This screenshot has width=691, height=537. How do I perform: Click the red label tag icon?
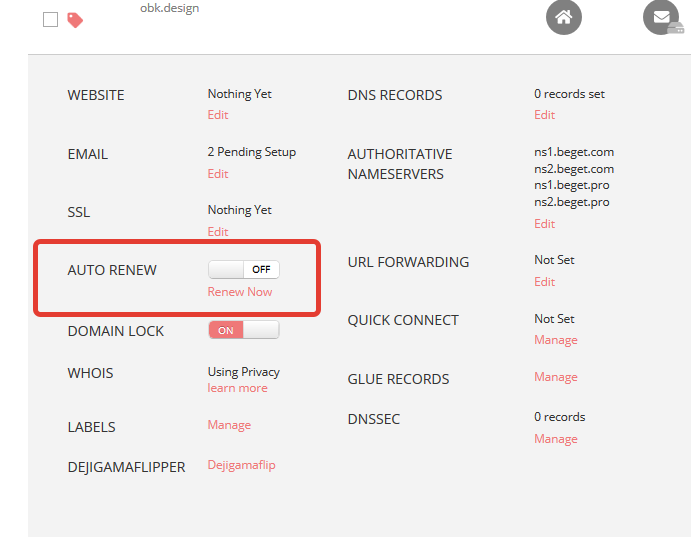point(75,20)
